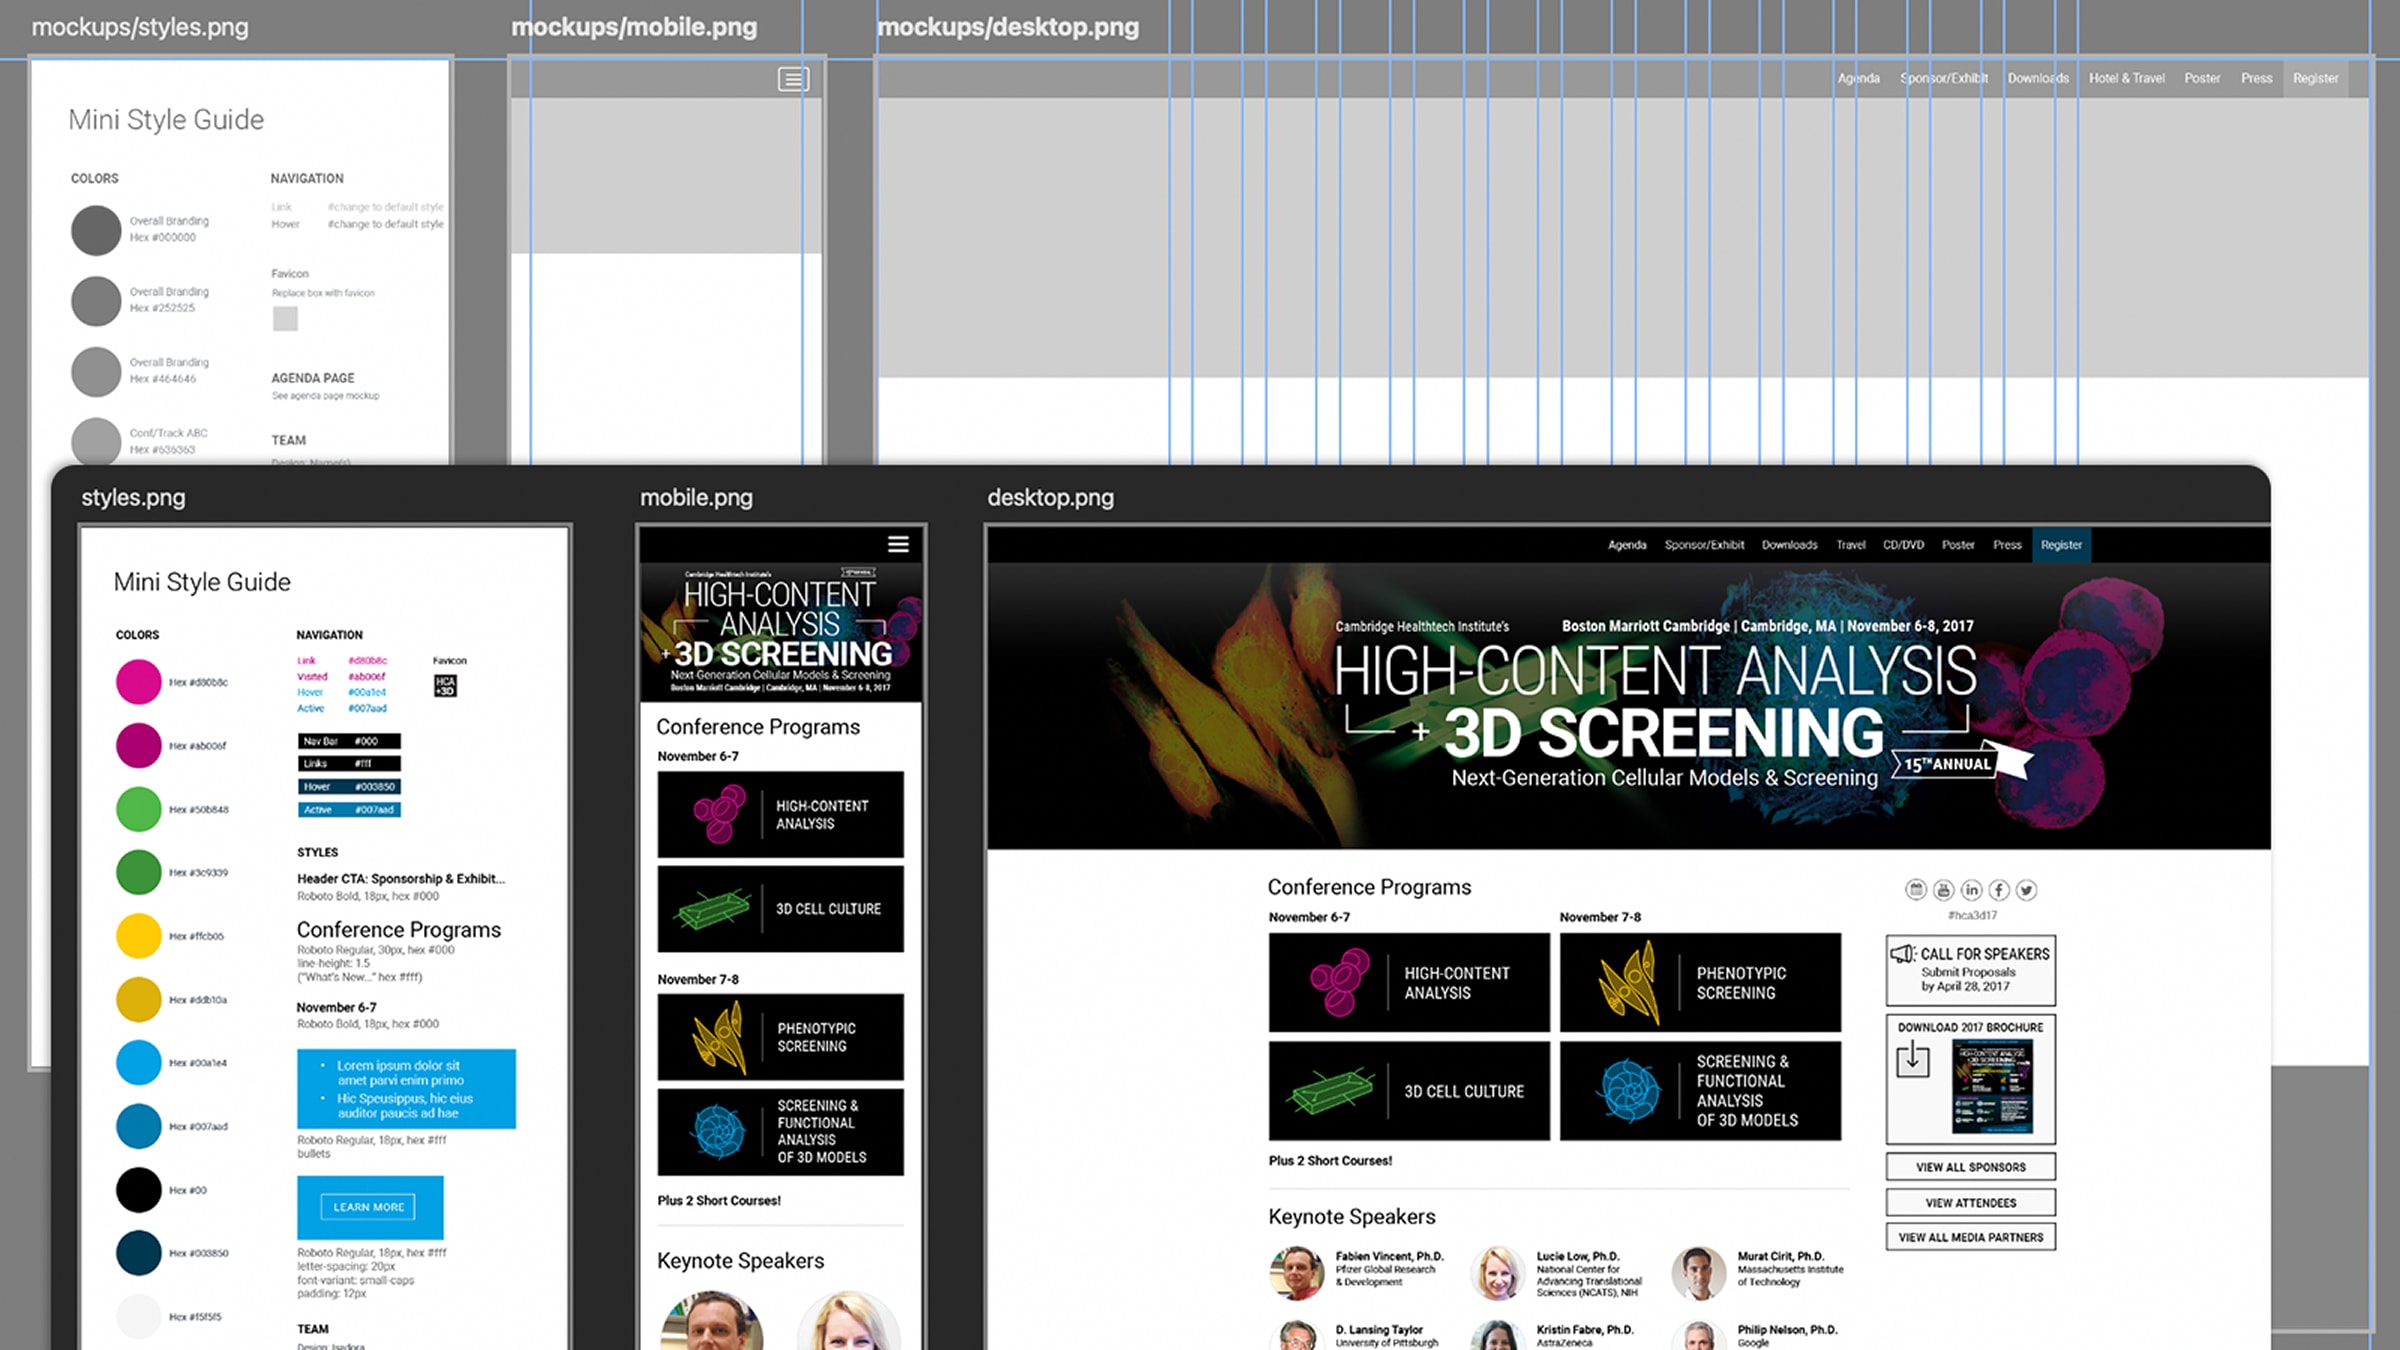Viewport: 2400px width, 1350px height.
Task: Select Sponsor/Exhibit in desktop.png navigation
Action: (1704, 545)
